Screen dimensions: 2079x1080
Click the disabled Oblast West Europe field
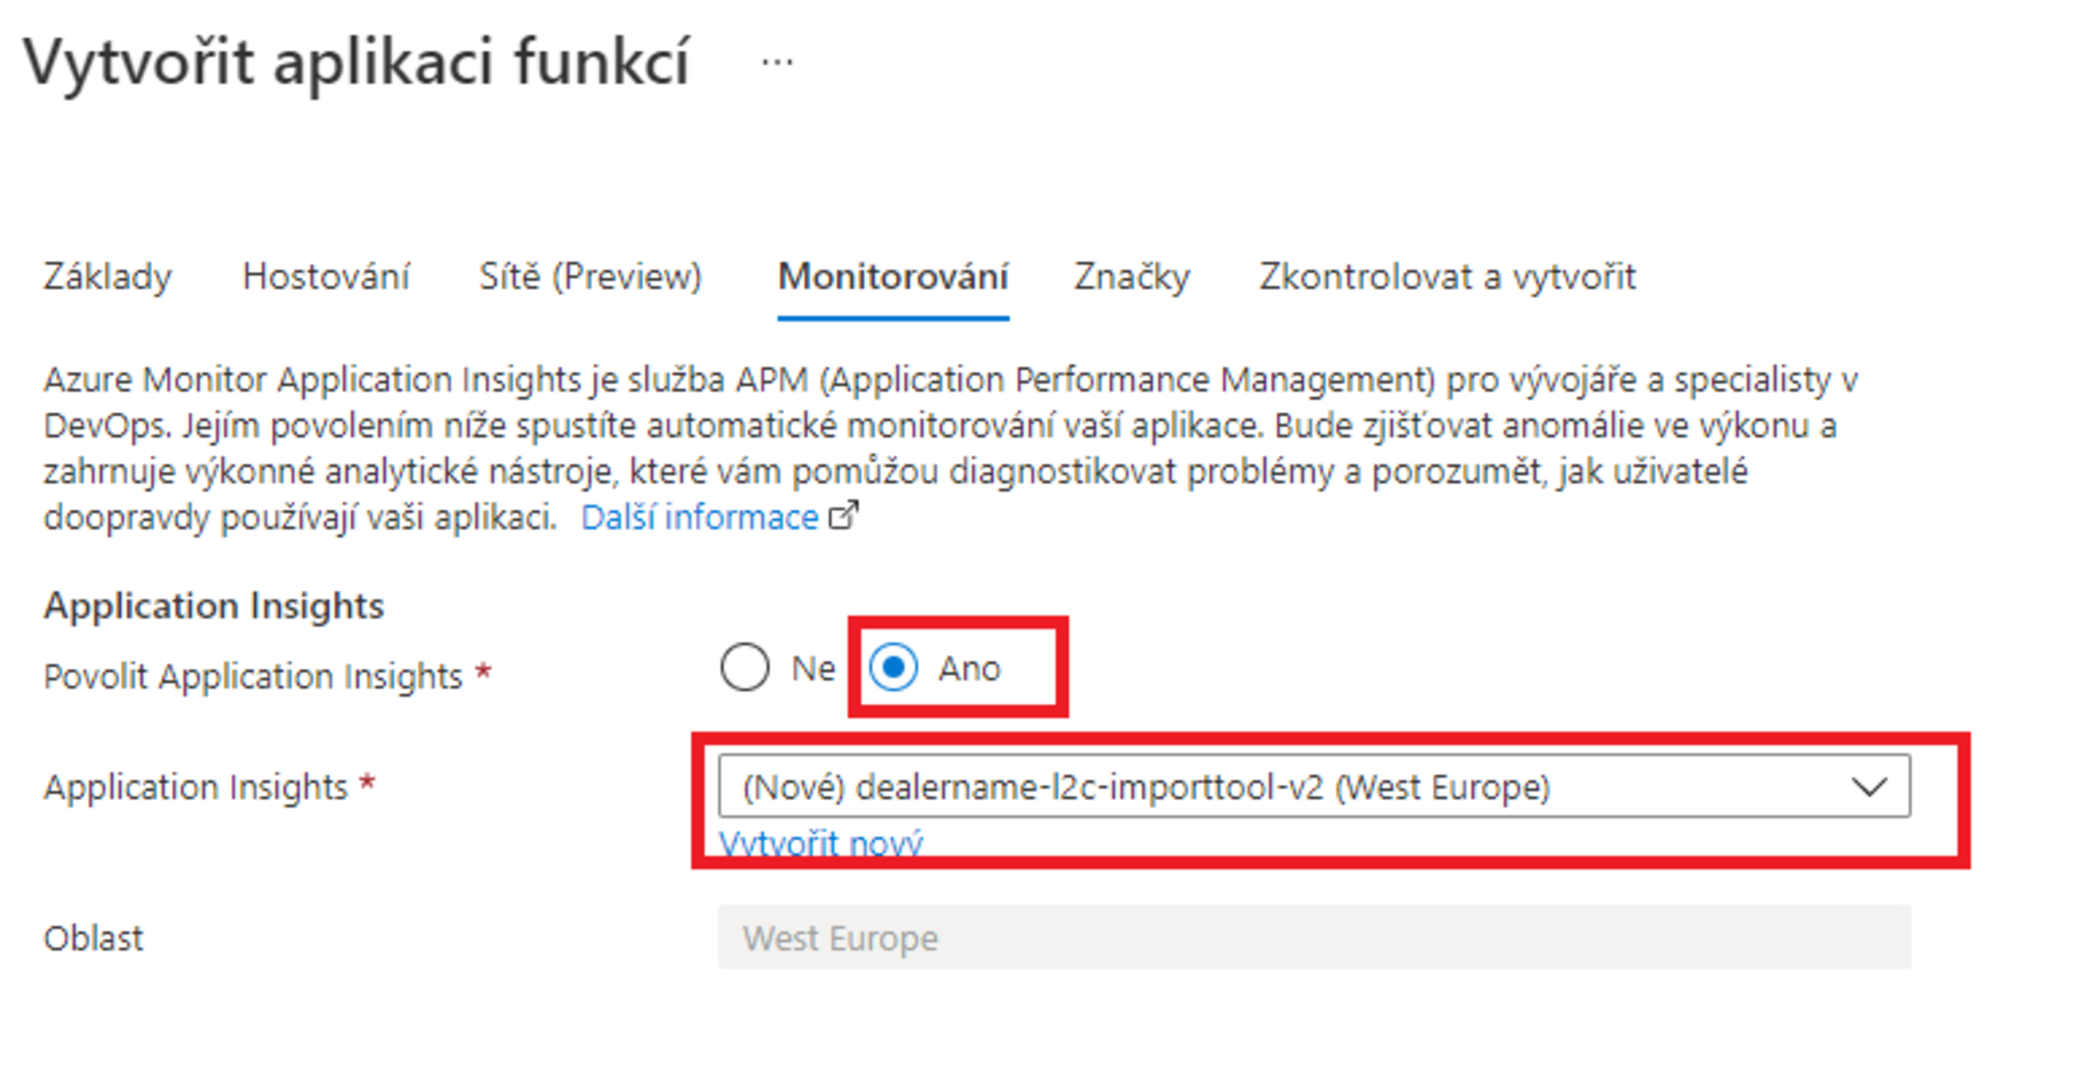click(x=1313, y=937)
